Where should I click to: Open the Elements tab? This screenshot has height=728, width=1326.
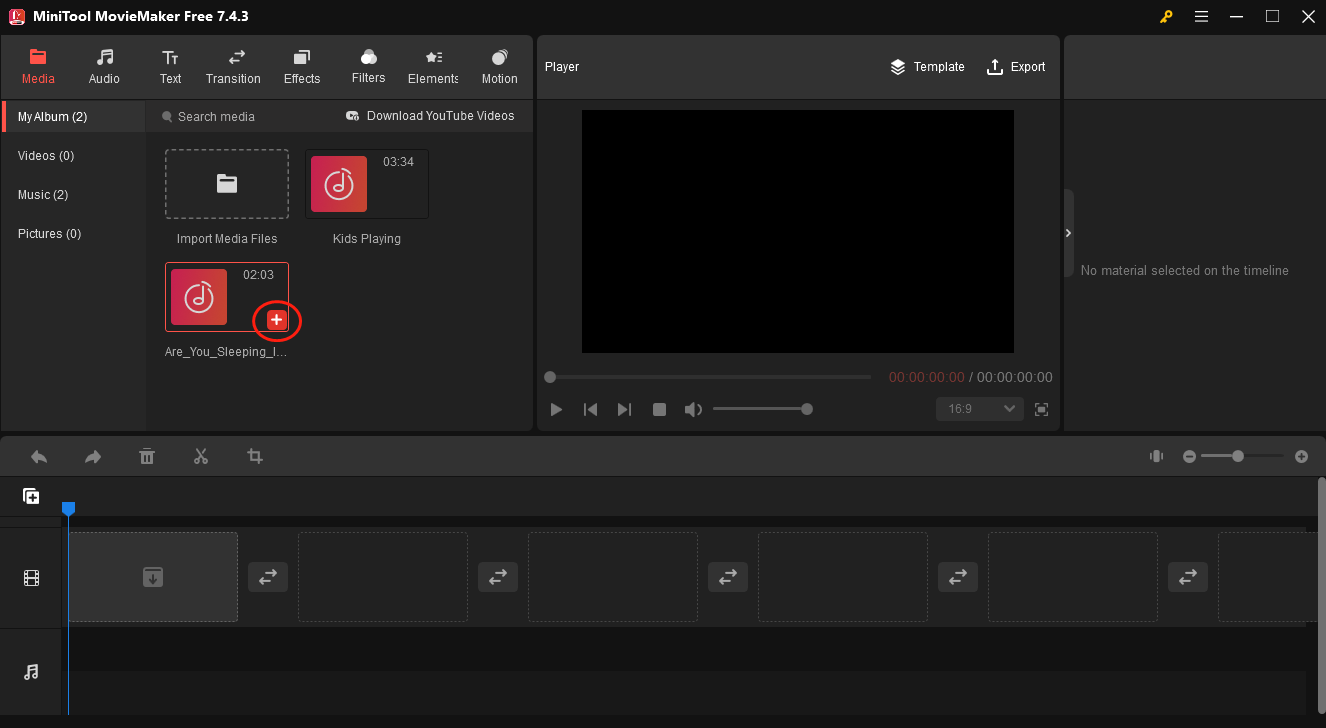tap(433, 67)
